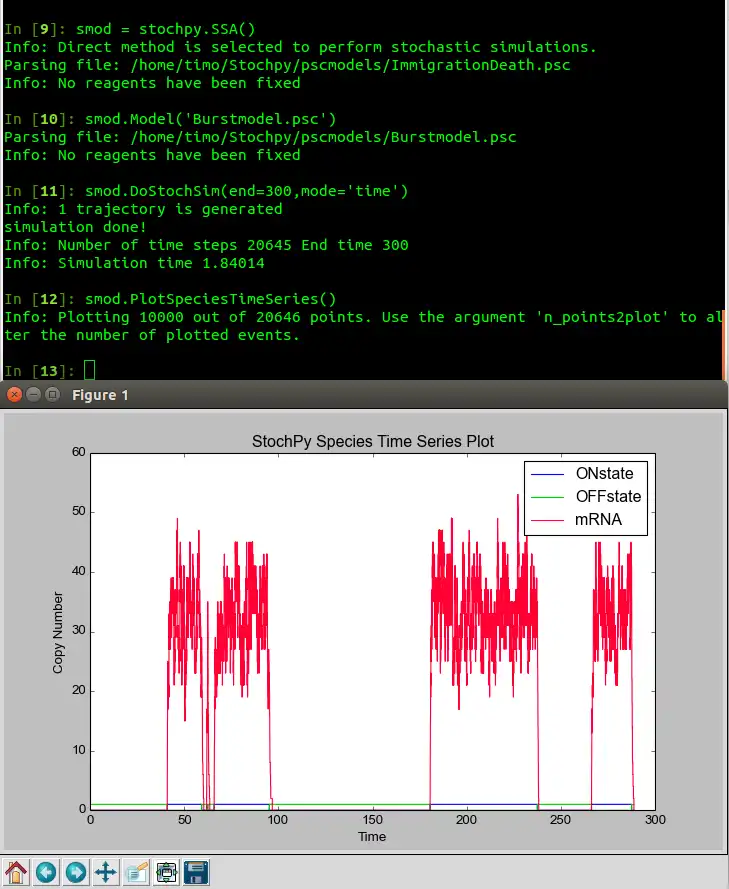Activate the zoom to rectangle tool

point(136,872)
